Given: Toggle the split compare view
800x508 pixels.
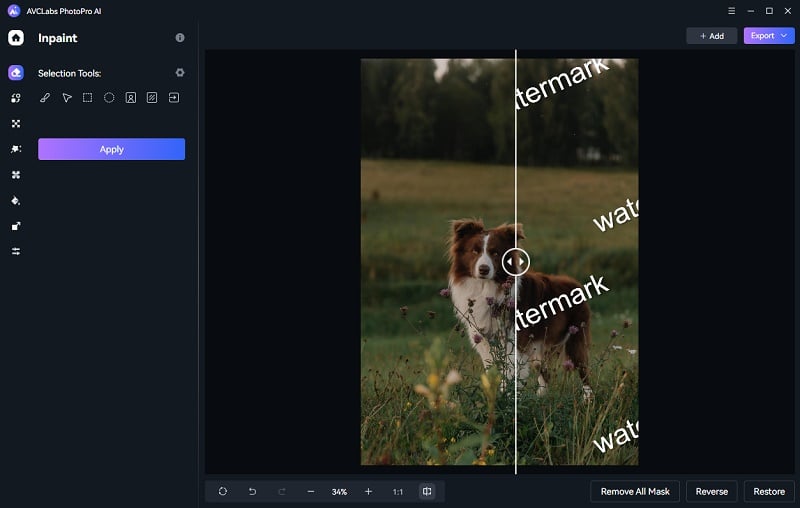Looking at the screenshot, I should [427, 491].
